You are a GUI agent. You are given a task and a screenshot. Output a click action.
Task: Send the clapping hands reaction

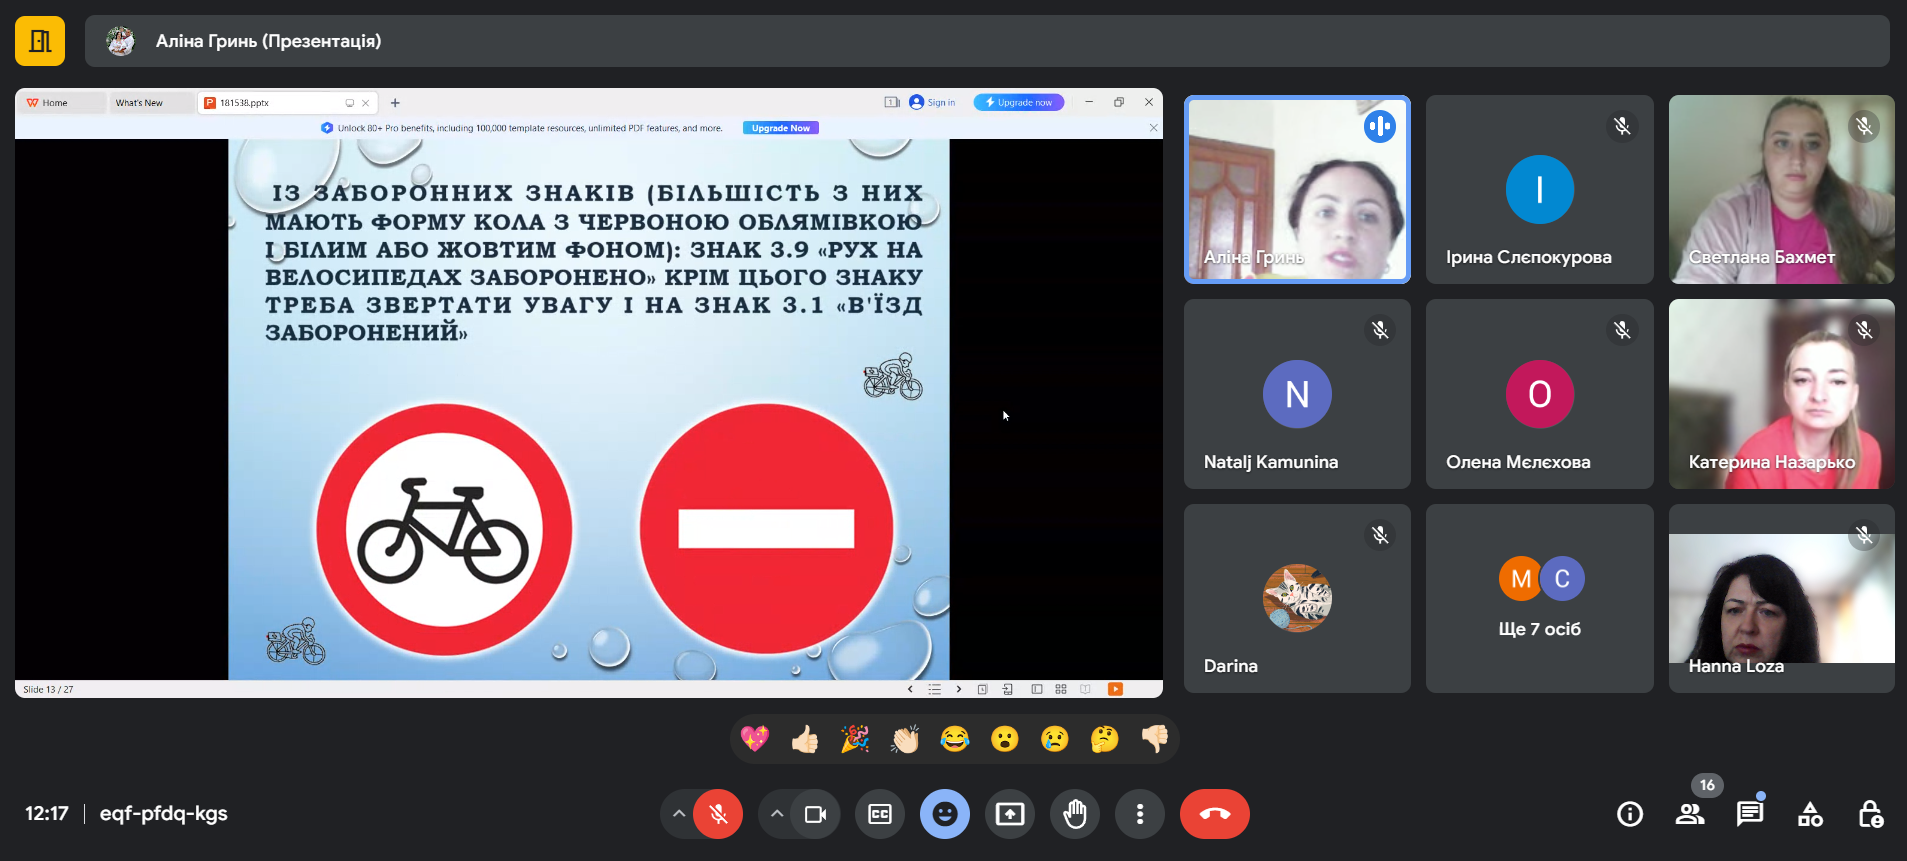tap(905, 739)
